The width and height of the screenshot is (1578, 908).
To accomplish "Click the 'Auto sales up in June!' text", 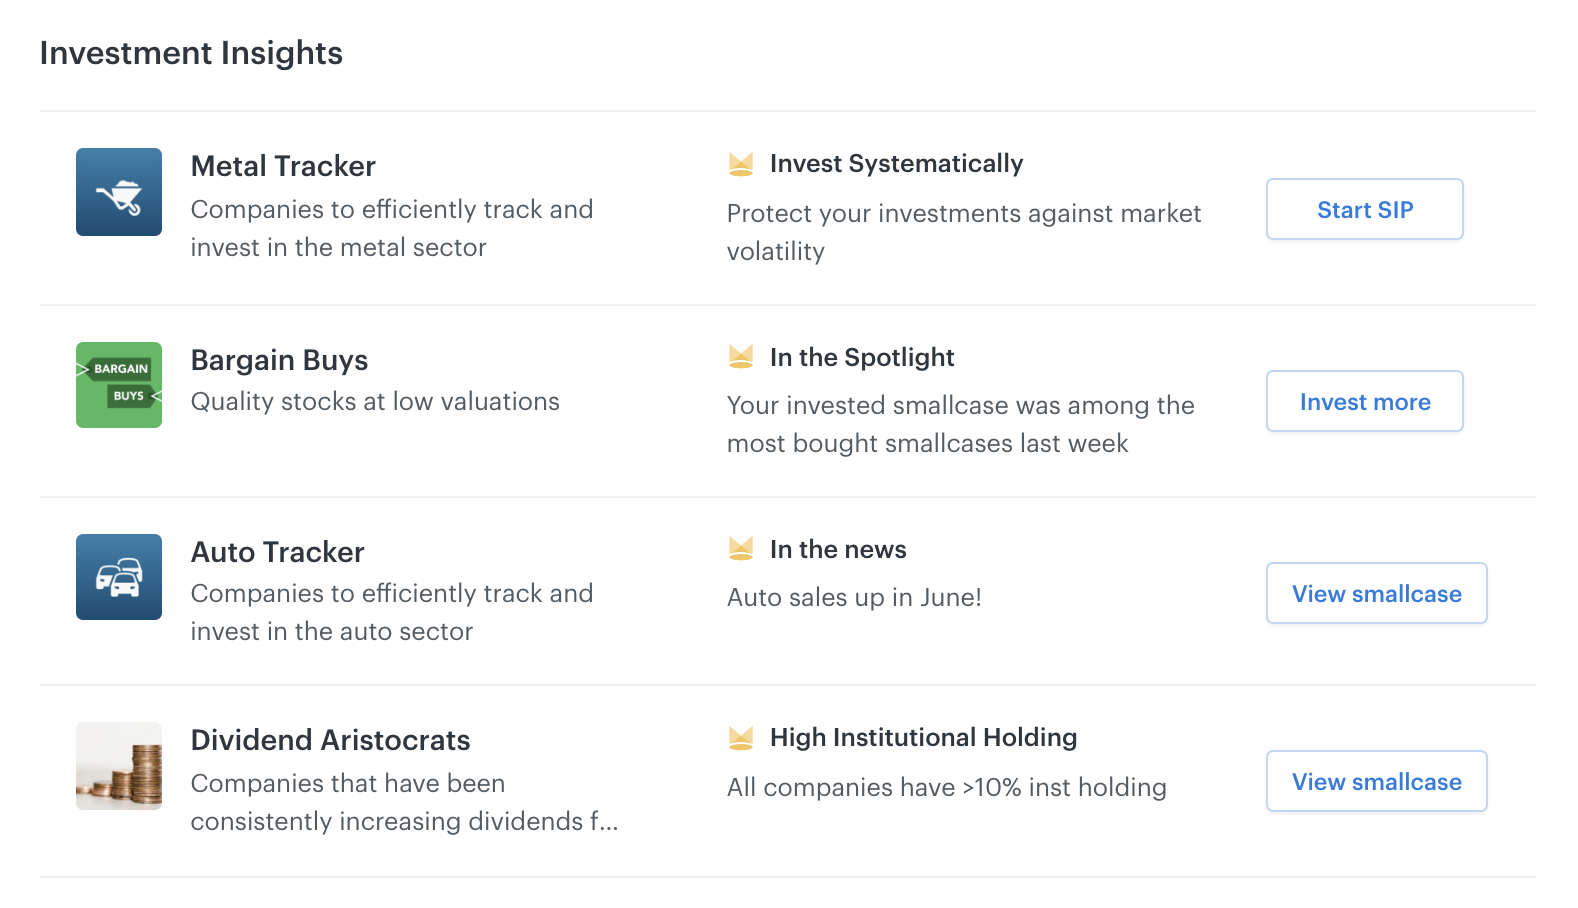I will pyautogui.click(x=854, y=597).
